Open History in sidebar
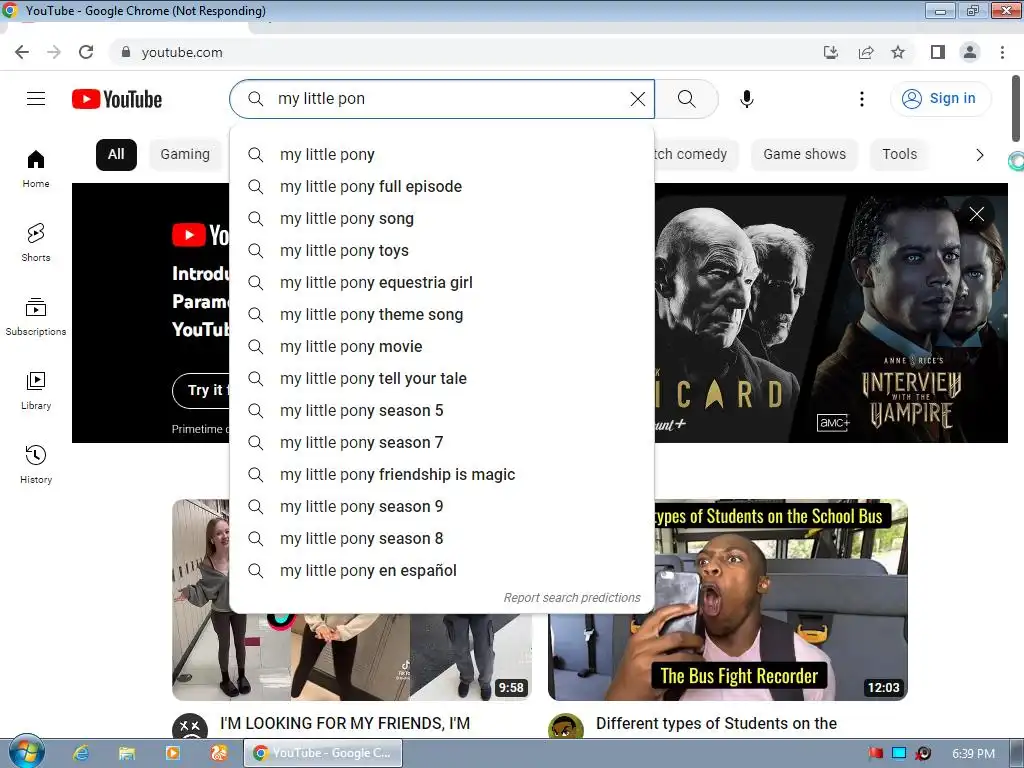1024x768 pixels. (36, 464)
